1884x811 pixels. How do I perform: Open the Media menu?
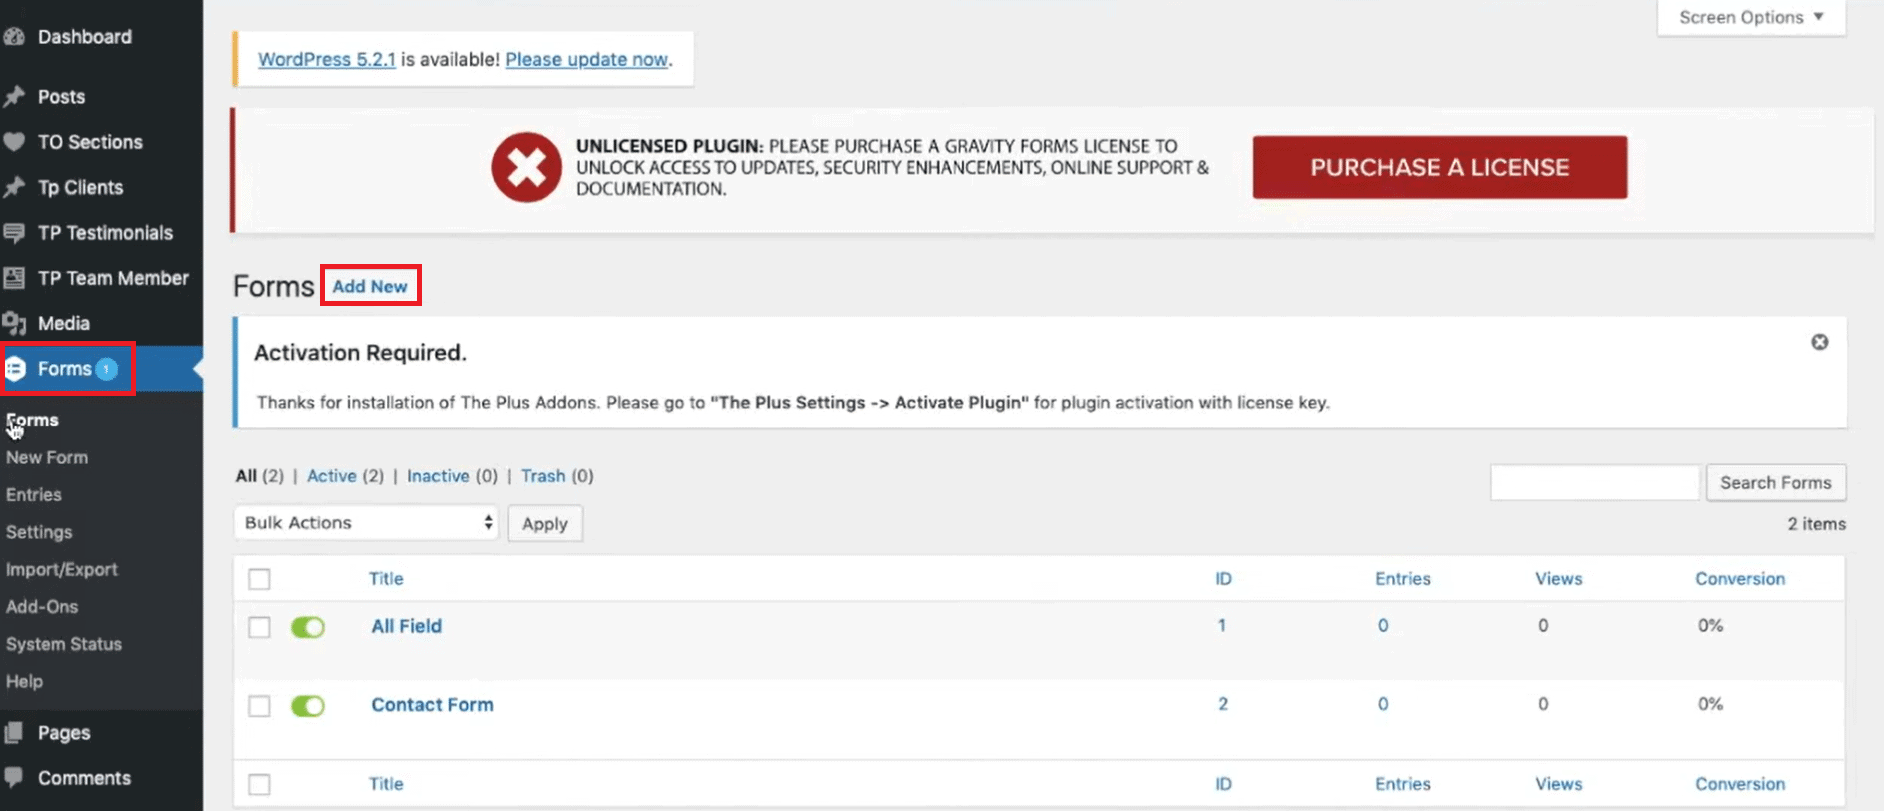[x=64, y=323]
